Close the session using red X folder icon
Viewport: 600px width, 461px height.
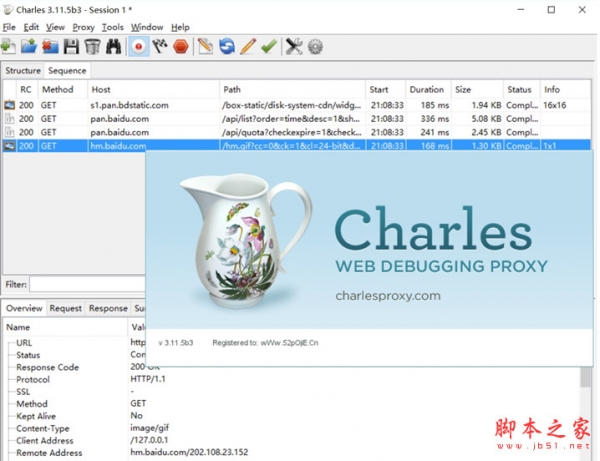click(50, 47)
